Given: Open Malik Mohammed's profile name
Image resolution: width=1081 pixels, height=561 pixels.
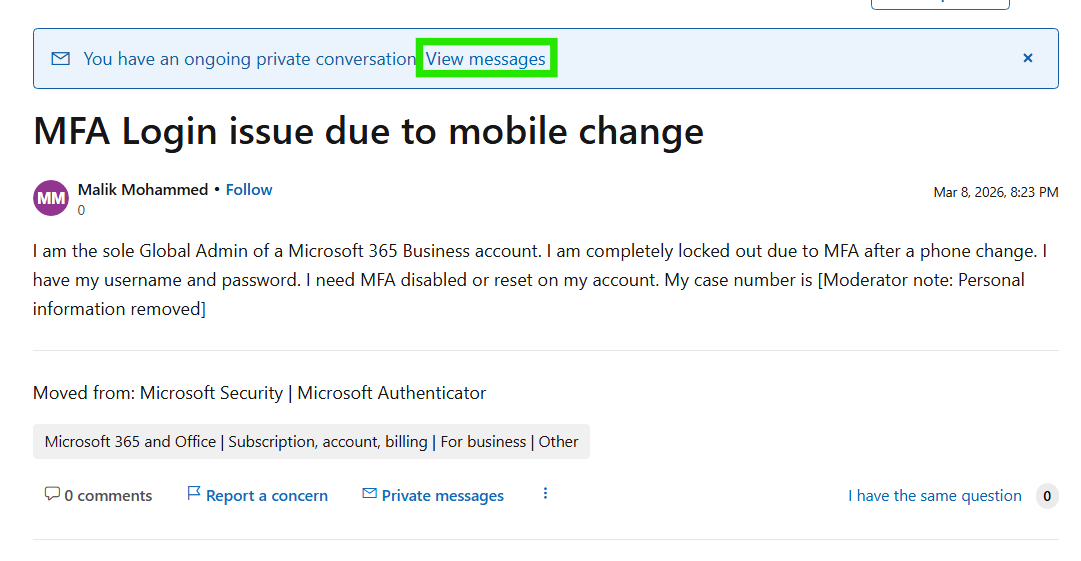Looking at the screenshot, I should tap(143, 189).
